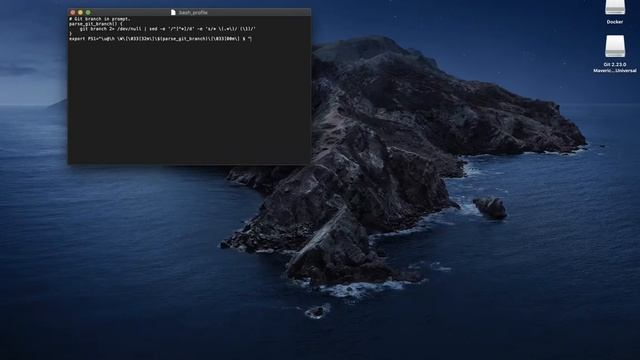Screen dimensions: 640x360
Task: Click the 'export PS1=' prompt line
Action: [x=160, y=39]
